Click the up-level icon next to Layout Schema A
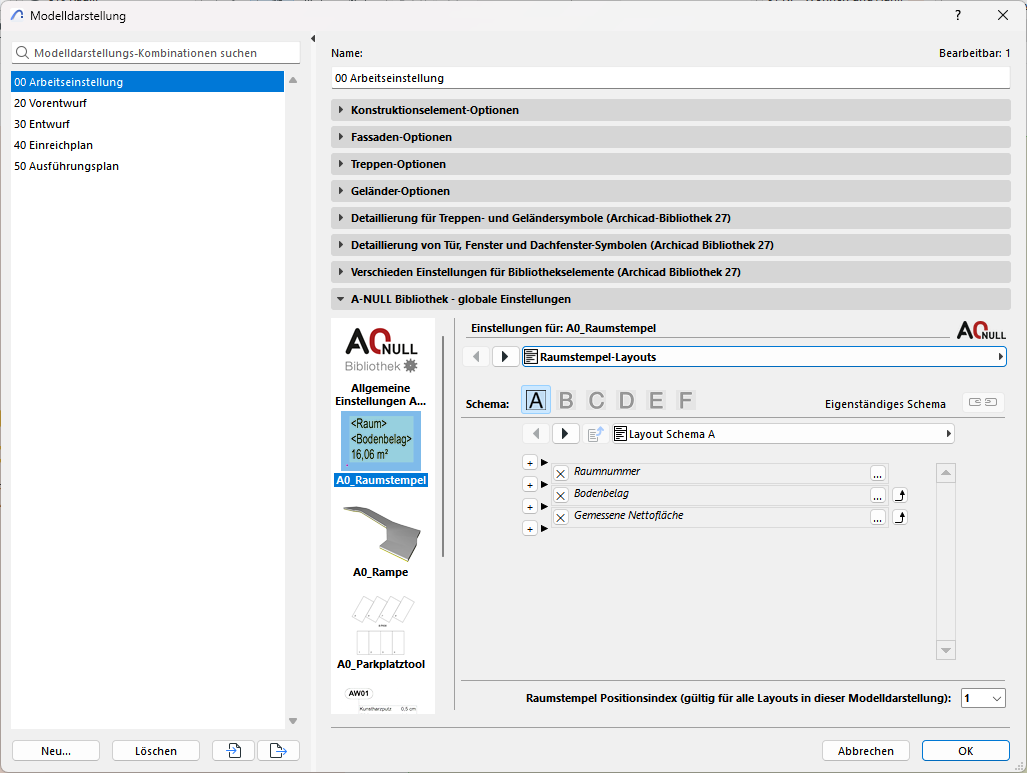The height and width of the screenshot is (773, 1027). click(x=595, y=434)
